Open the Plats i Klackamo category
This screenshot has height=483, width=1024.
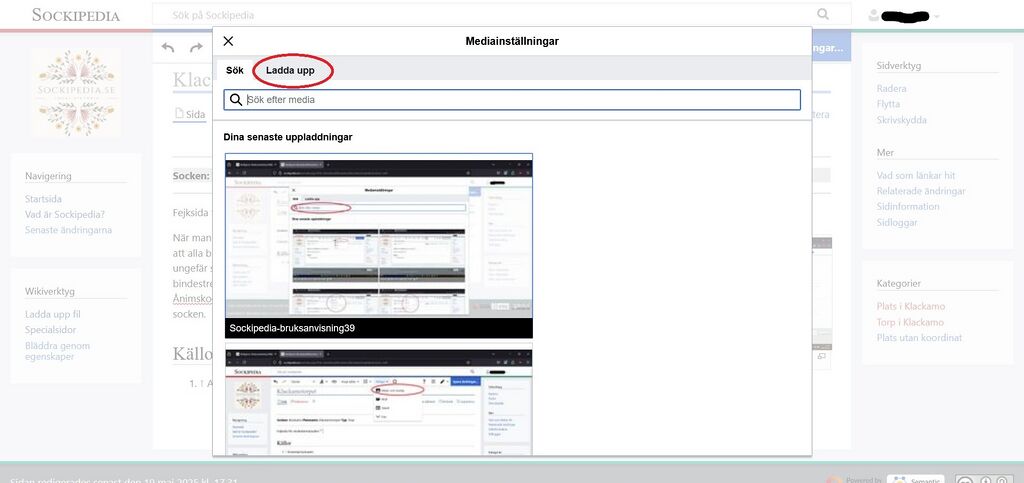click(910, 306)
